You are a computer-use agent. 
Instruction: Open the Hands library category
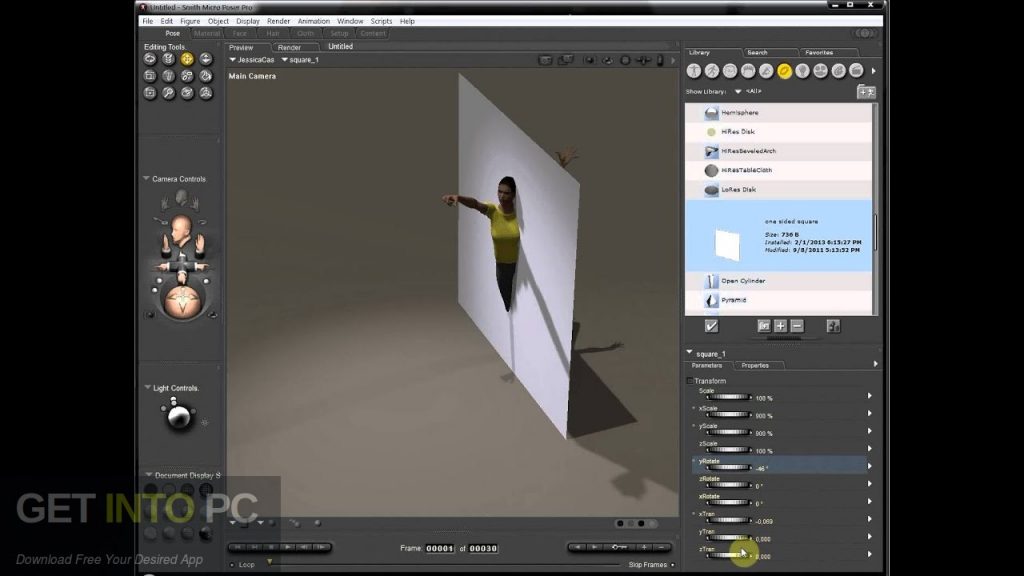(766, 71)
